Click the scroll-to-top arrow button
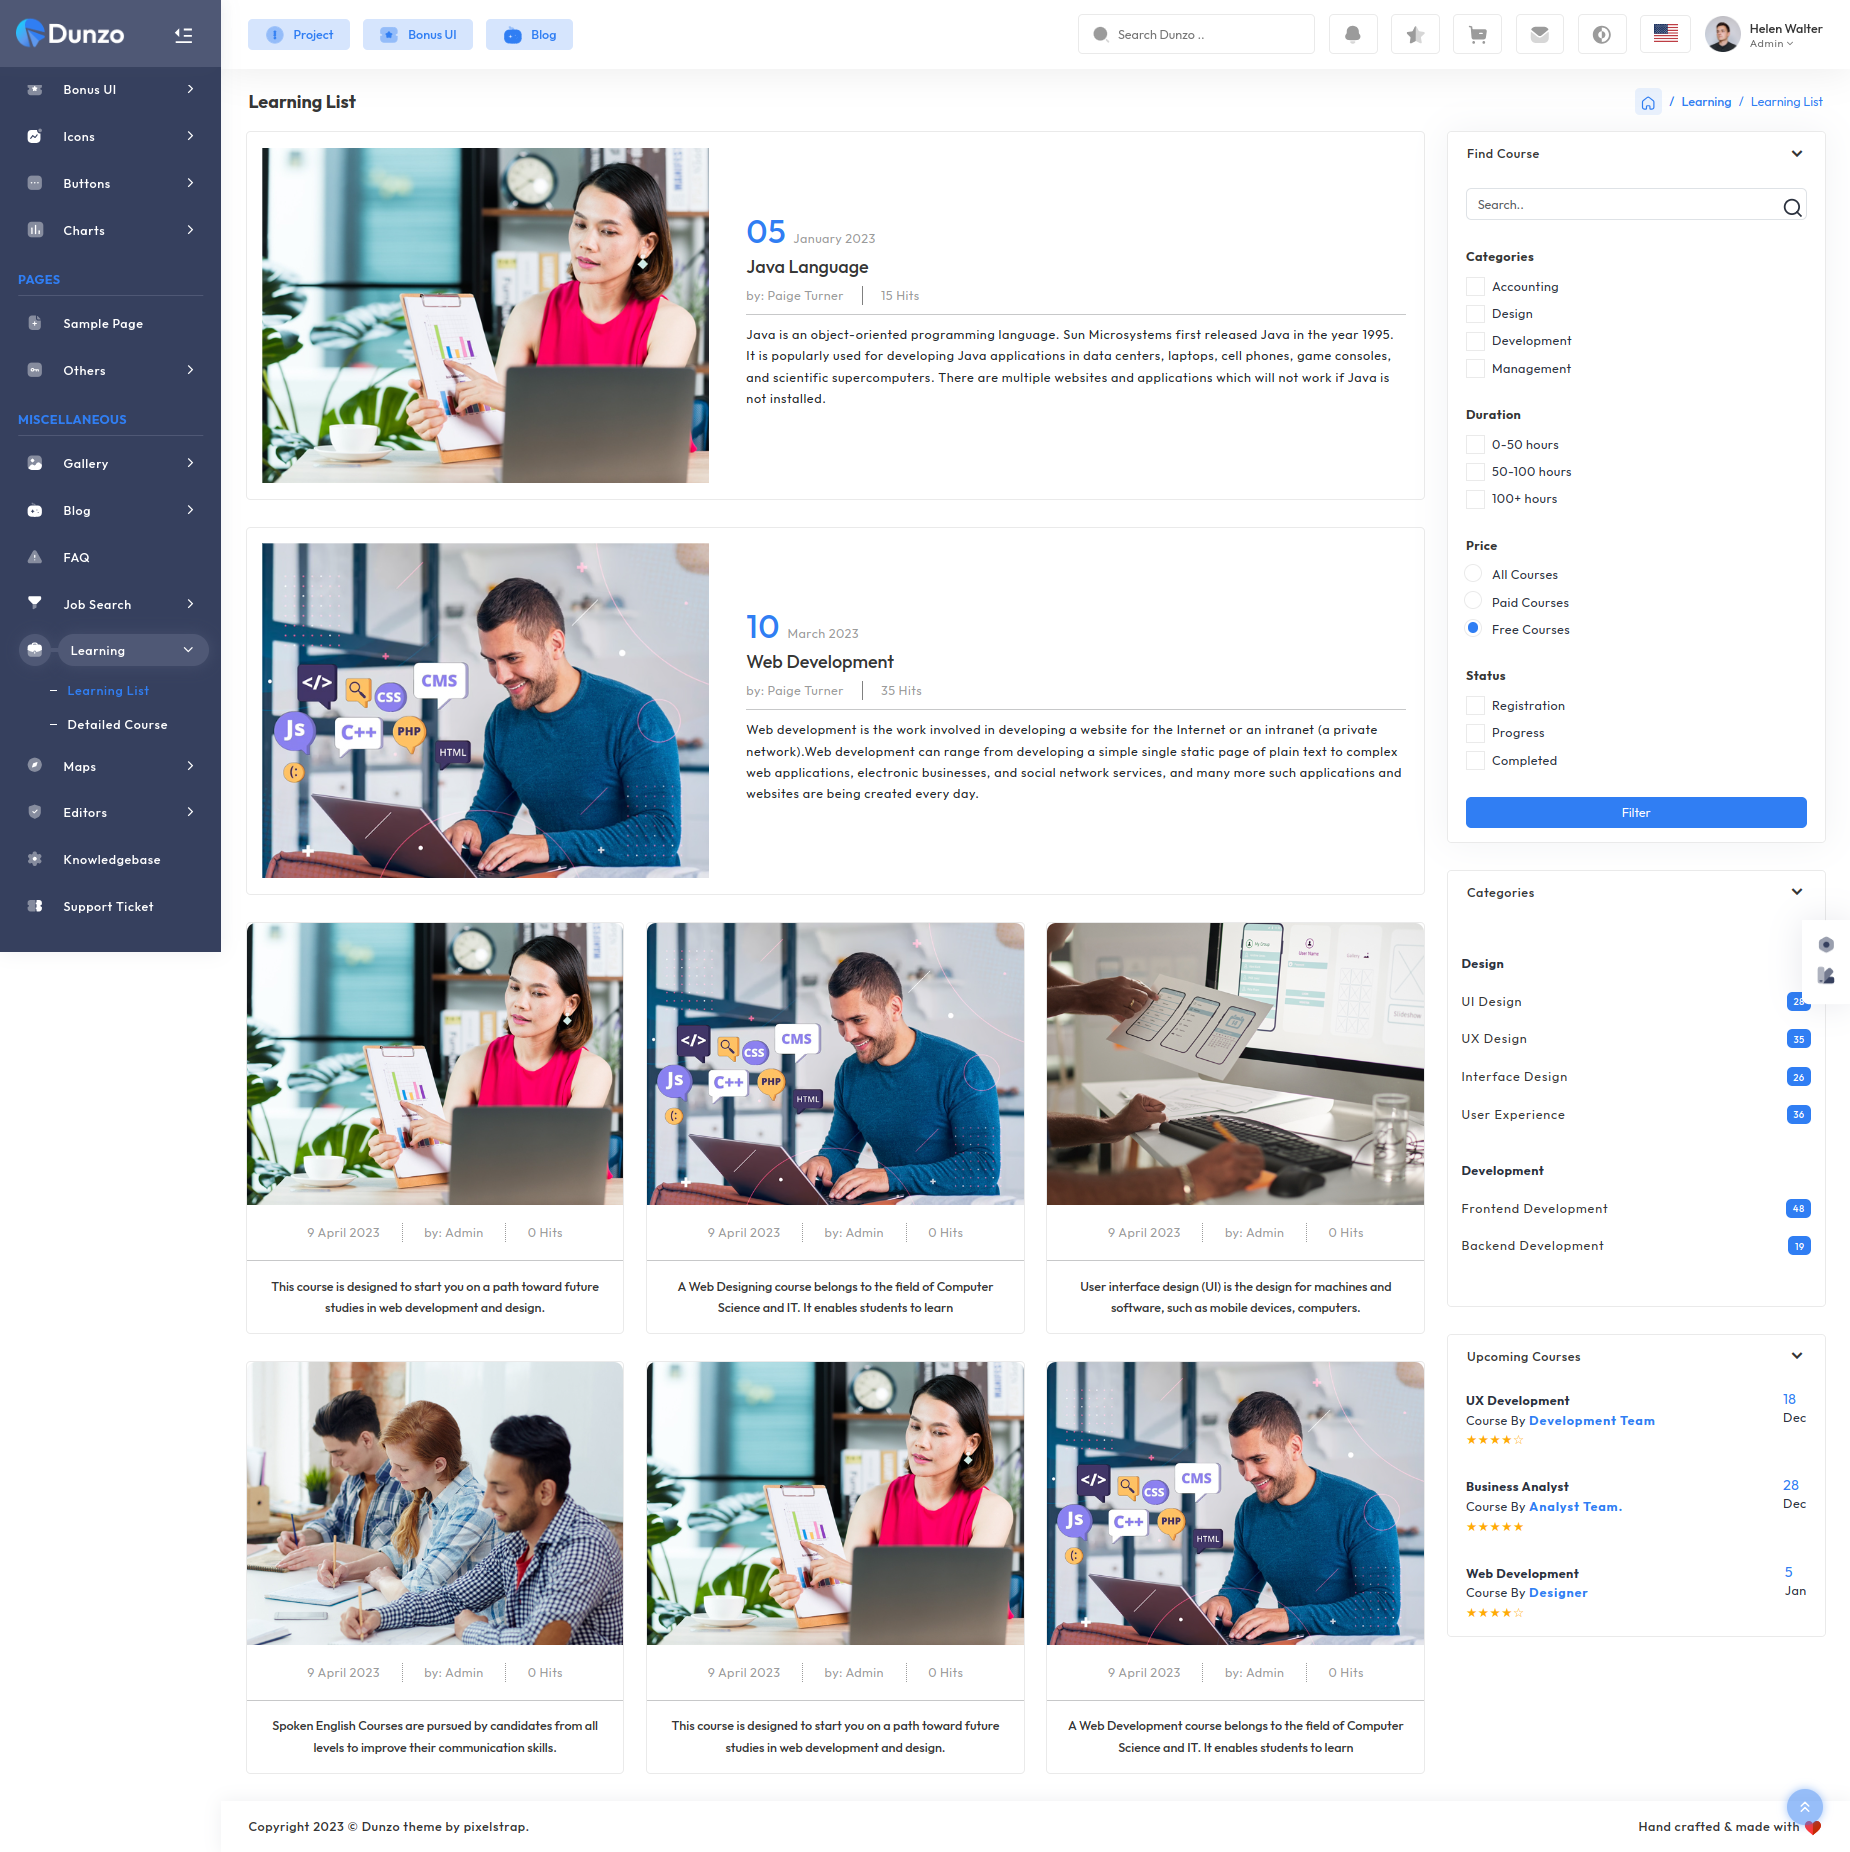The height and width of the screenshot is (1852, 1850). click(x=1804, y=1806)
